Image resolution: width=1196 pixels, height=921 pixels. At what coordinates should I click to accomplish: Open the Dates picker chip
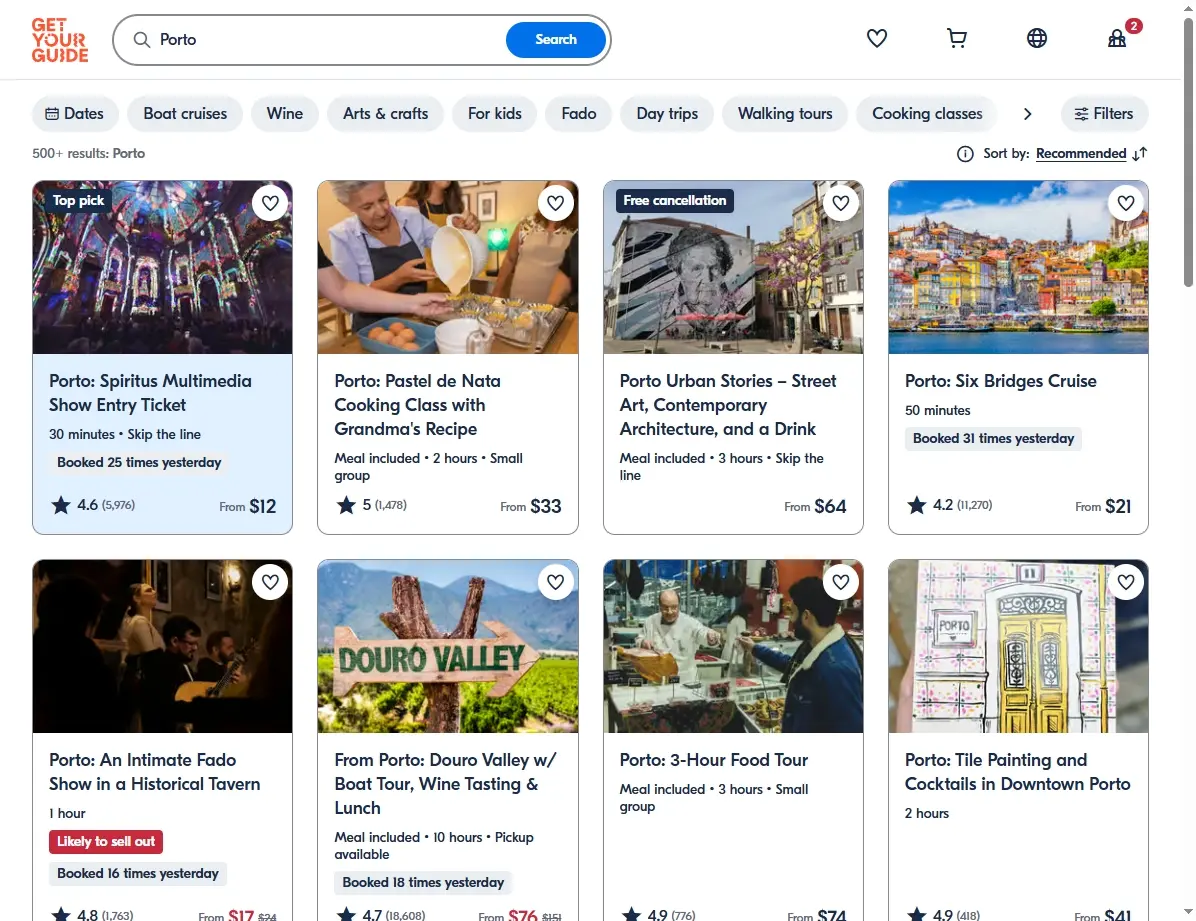tap(75, 114)
